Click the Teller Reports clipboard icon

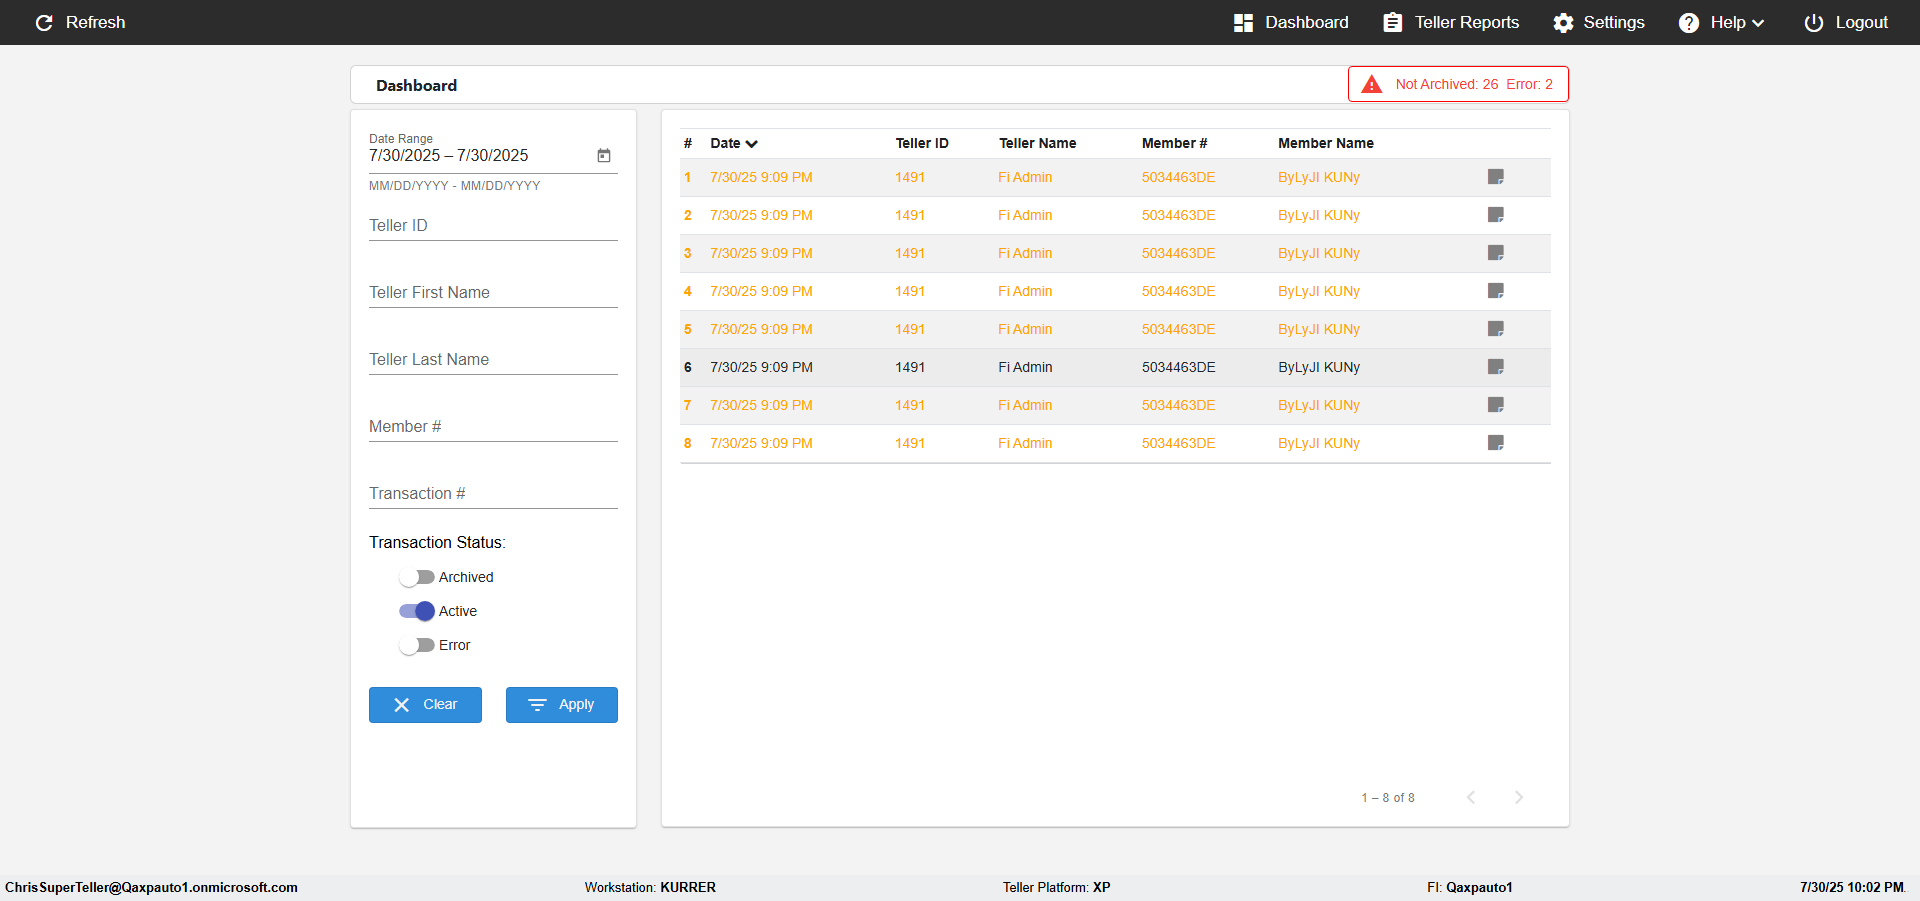tap(1392, 22)
